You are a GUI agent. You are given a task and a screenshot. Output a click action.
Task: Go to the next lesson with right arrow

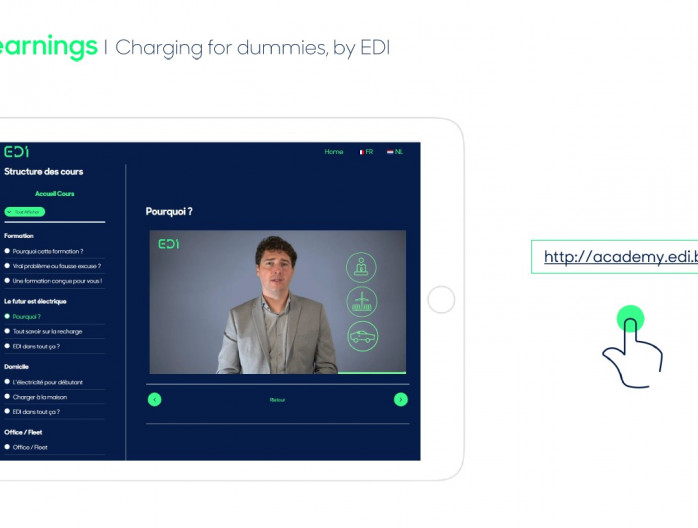(401, 399)
